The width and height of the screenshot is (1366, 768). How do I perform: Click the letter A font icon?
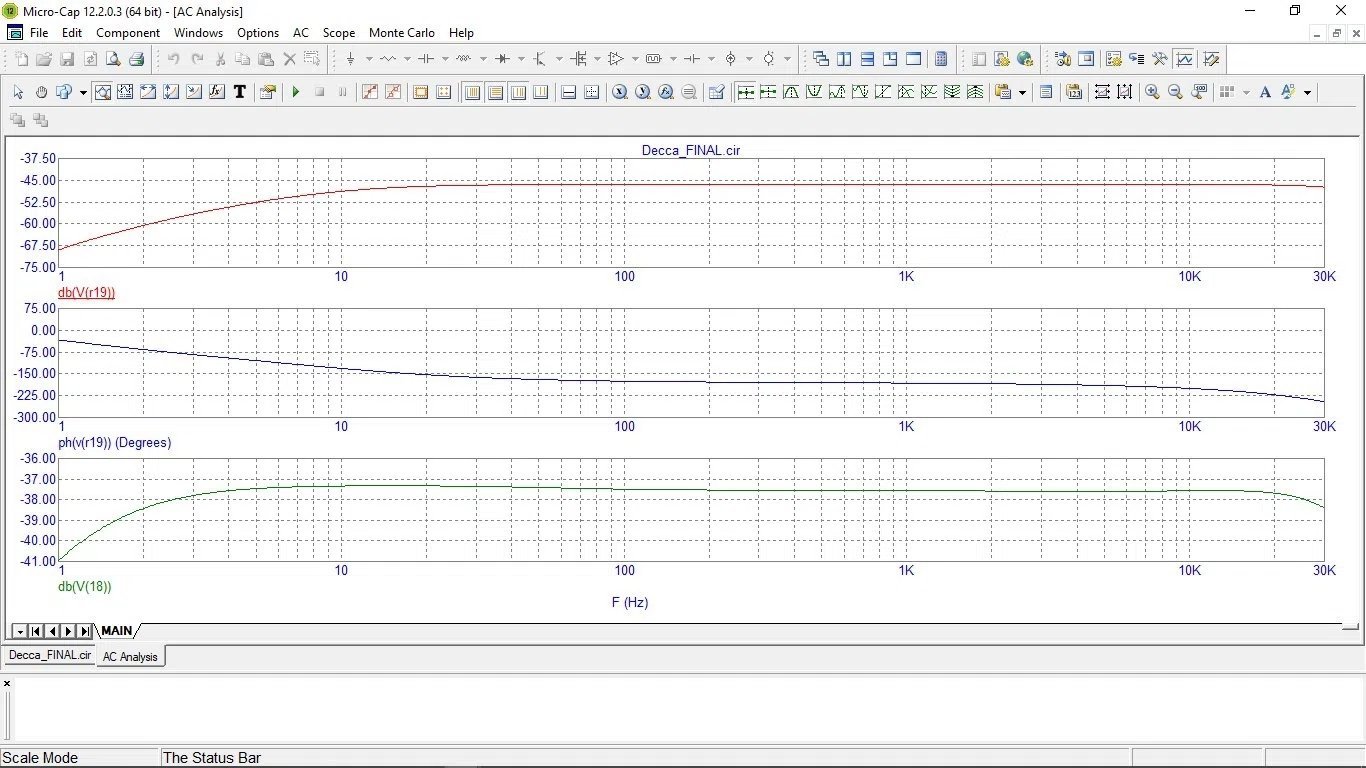pos(1265,92)
